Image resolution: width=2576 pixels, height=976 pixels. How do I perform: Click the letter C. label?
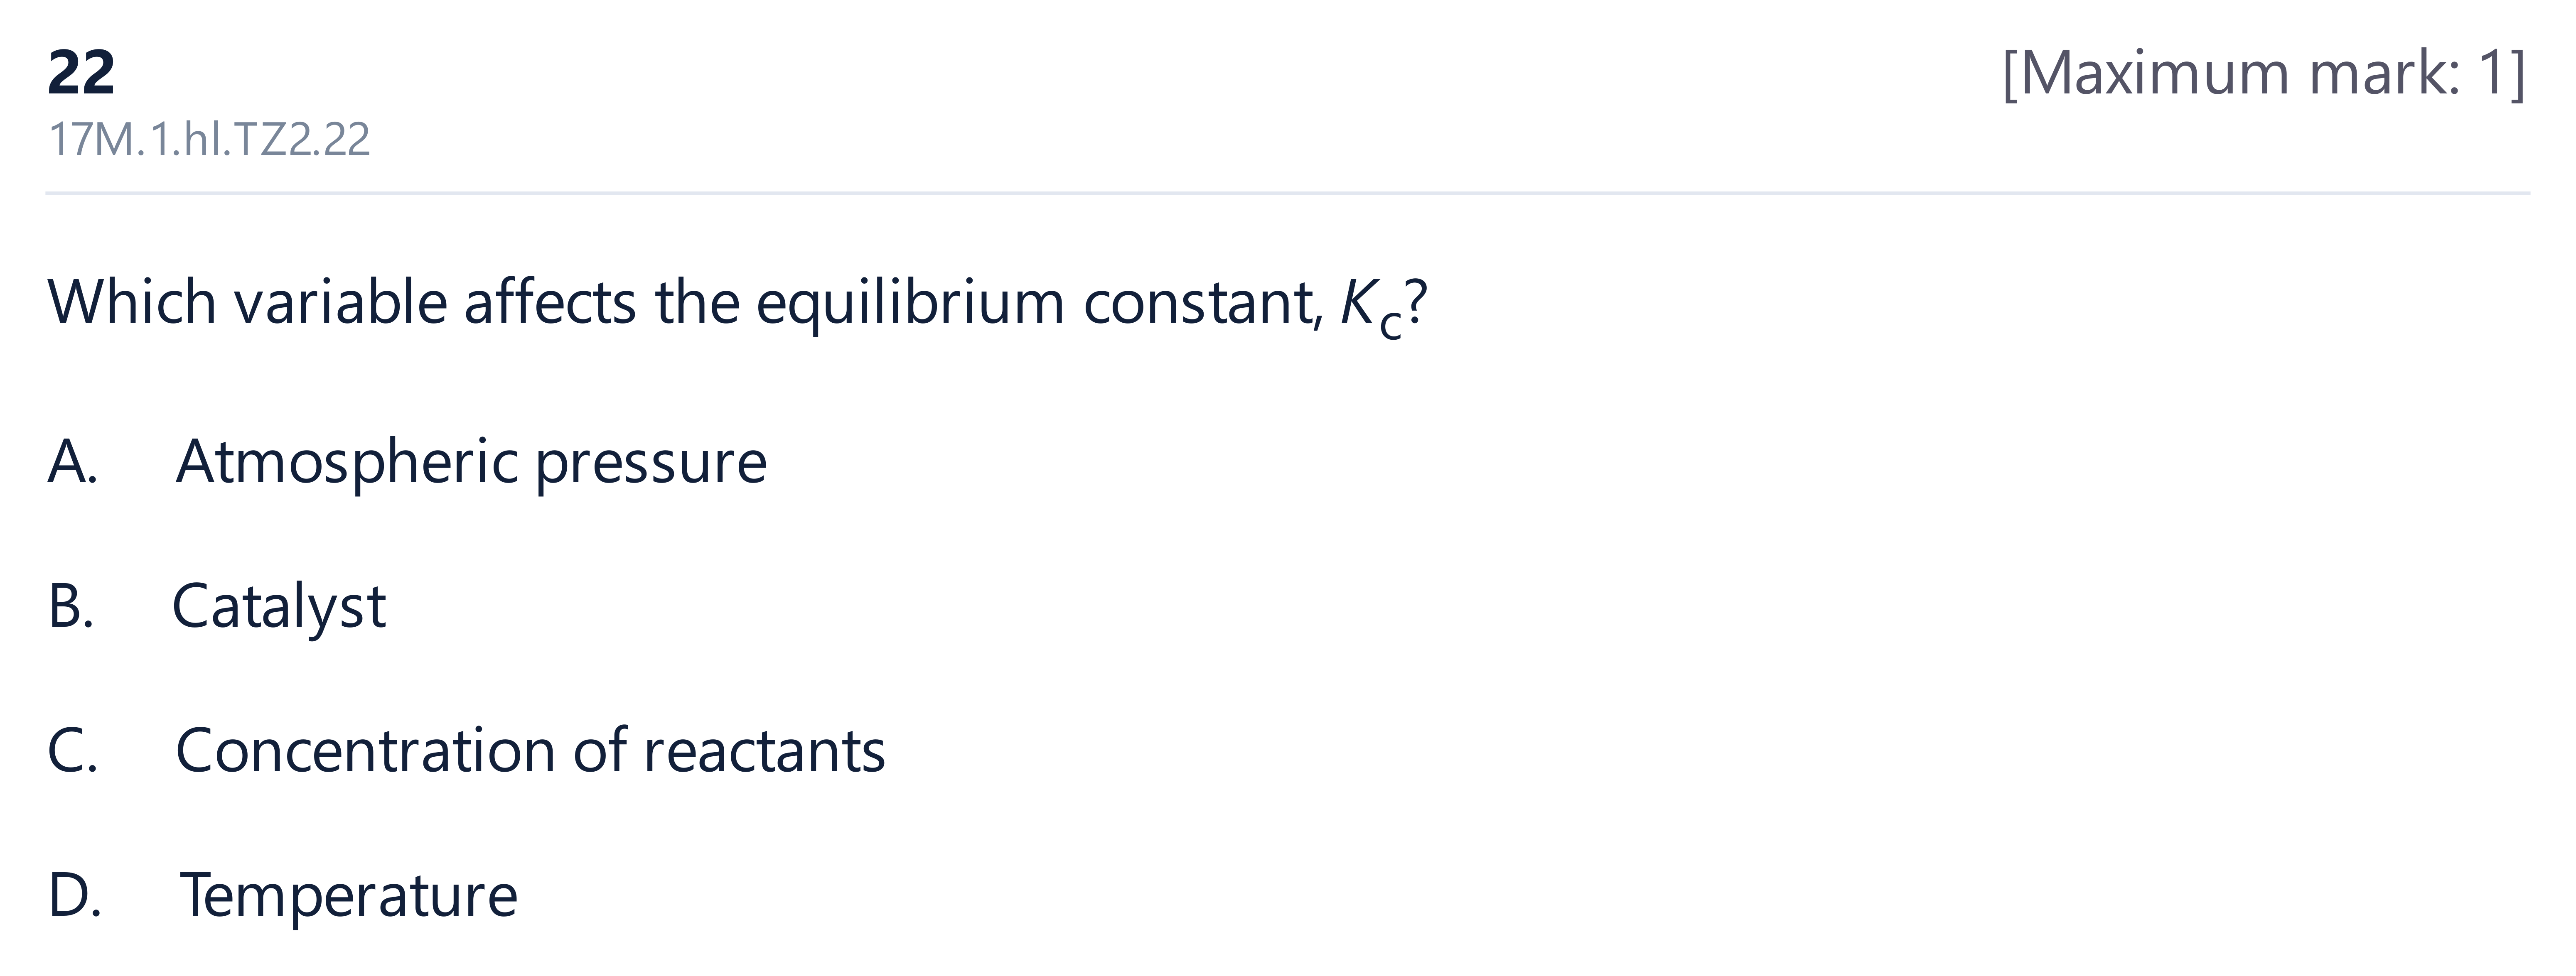[x=72, y=751]
